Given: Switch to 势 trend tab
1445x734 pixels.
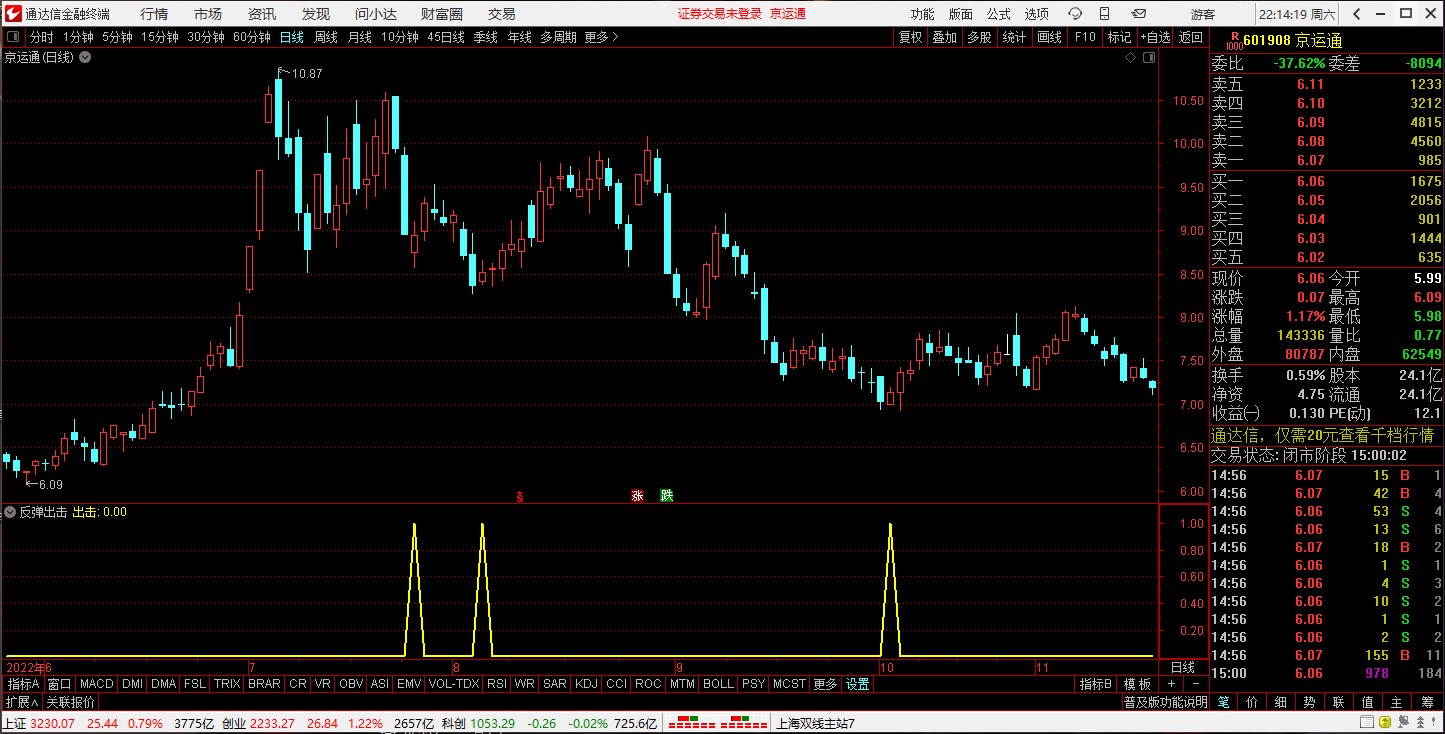Looking at the screenshot, I should pyautogui.click(x=1310, y=703).
